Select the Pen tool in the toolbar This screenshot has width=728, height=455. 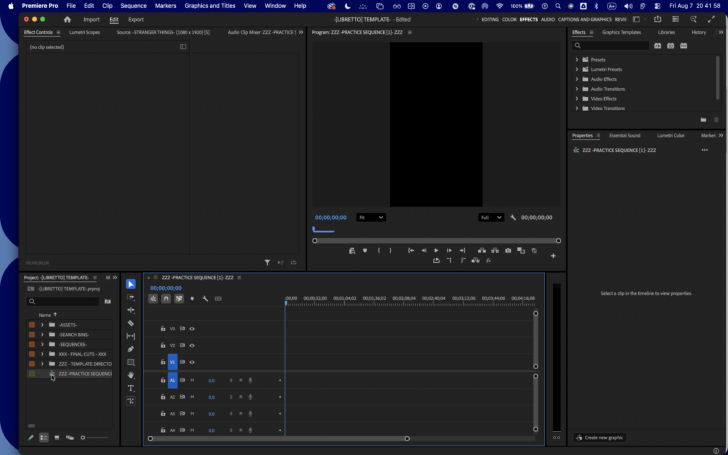131,349
